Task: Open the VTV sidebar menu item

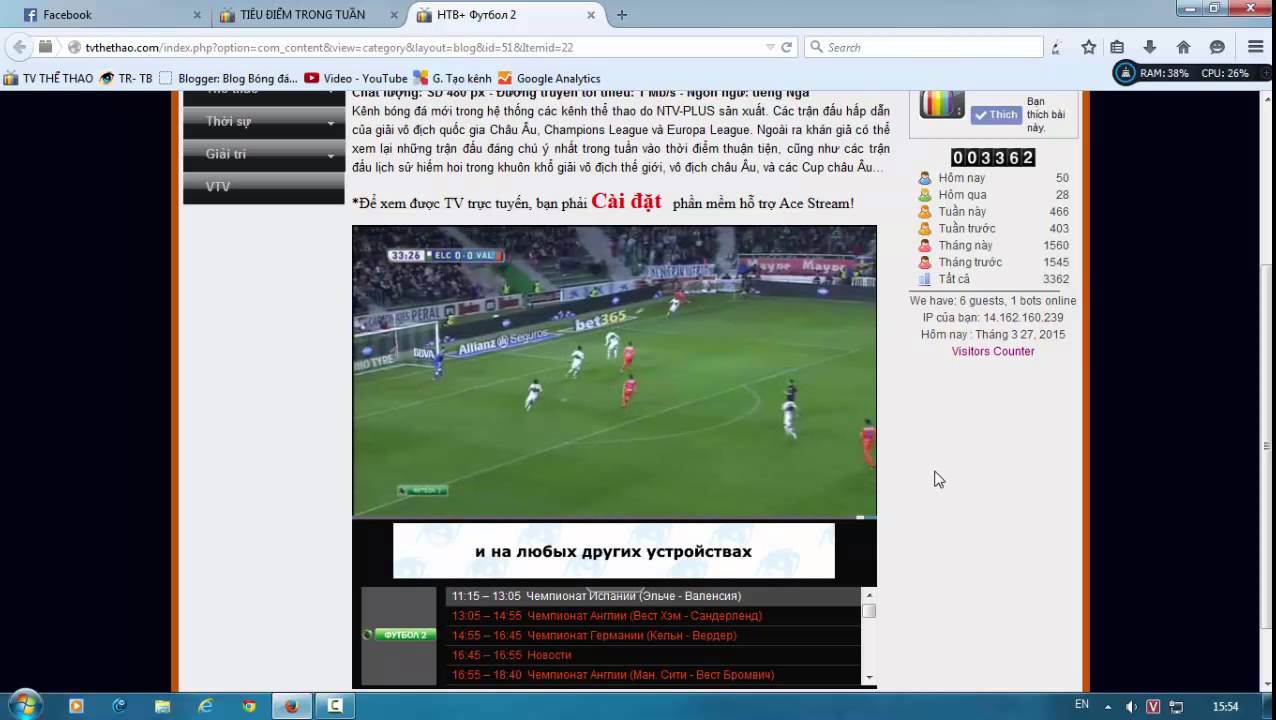Action: coord(264,187)
